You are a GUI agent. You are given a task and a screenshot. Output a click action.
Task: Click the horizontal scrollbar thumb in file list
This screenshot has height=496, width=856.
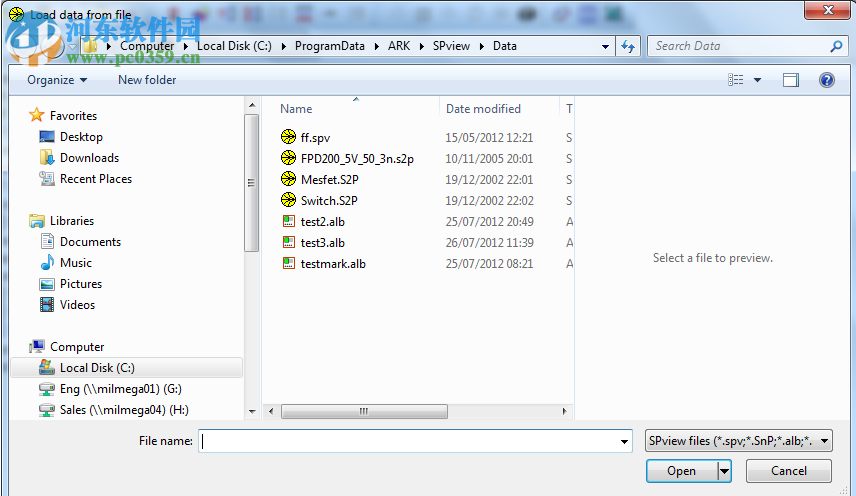(x=364, y=411)
